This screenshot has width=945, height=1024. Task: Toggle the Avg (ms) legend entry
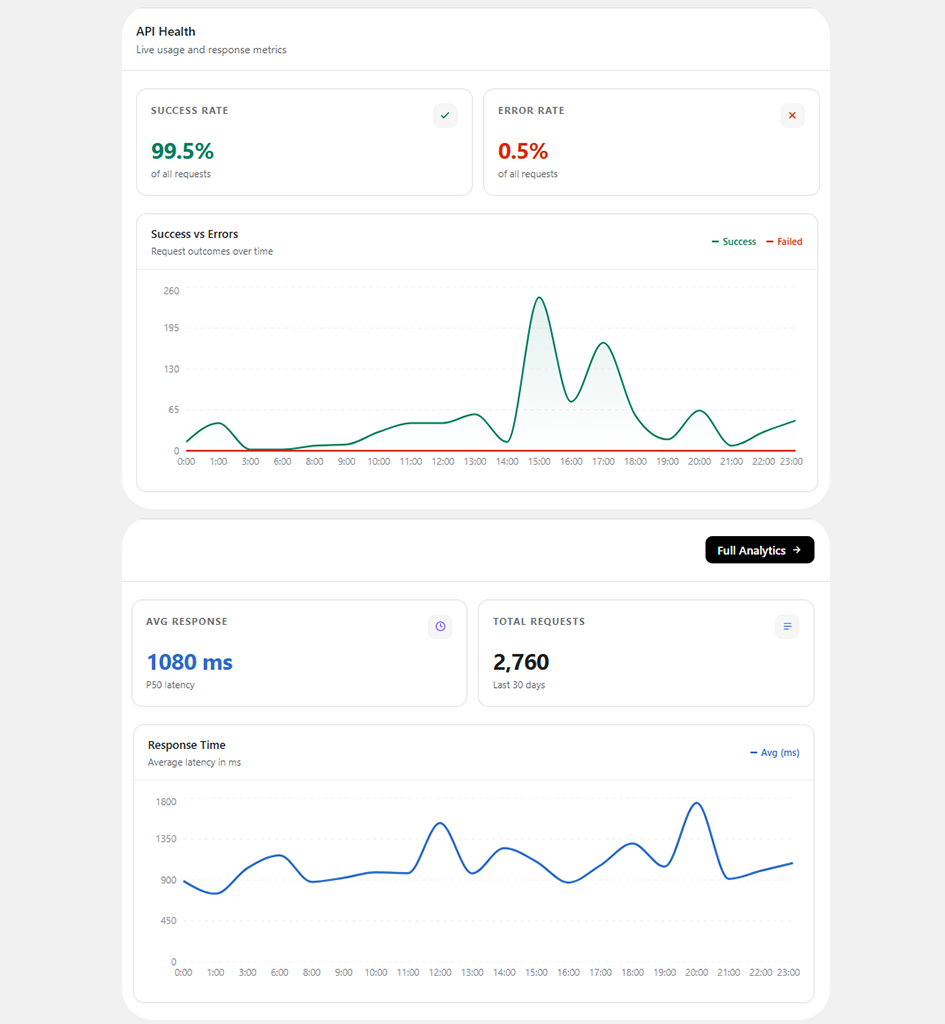click(775, 752)
